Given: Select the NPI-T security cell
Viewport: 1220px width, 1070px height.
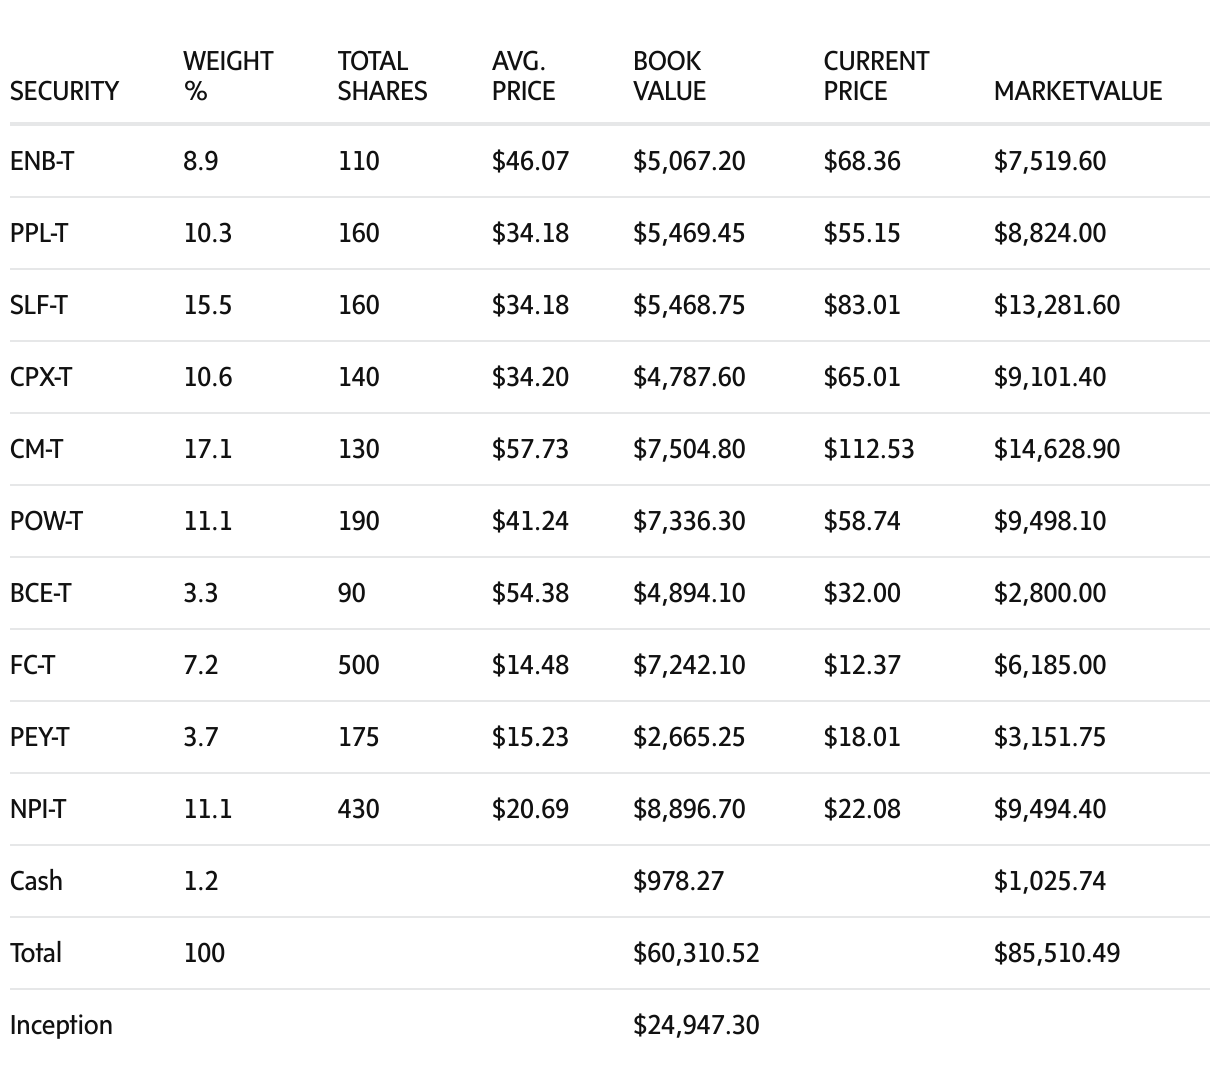Looking at the screenshot, I should [x=38, y=809].
